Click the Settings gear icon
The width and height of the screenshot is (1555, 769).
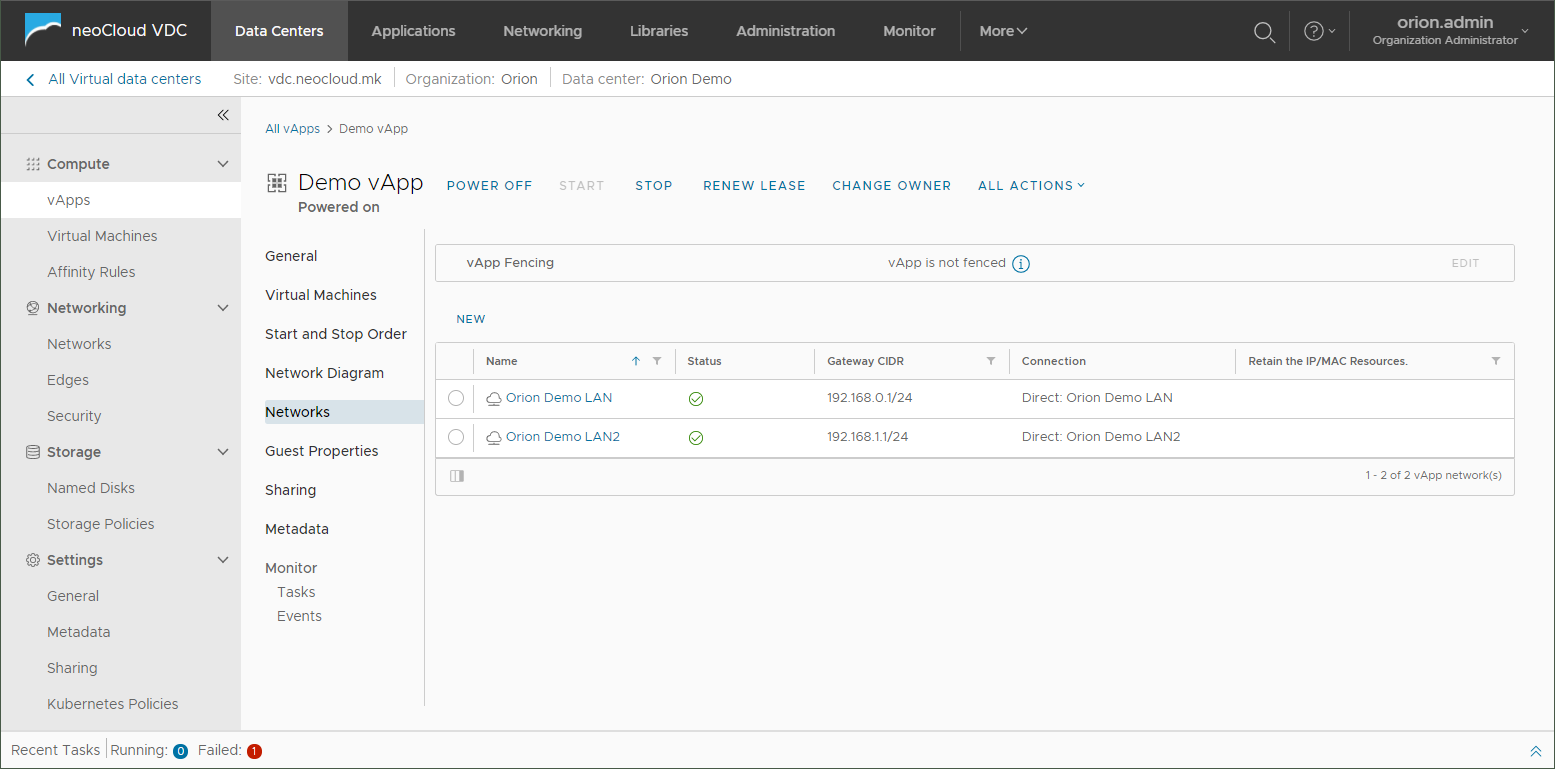[33, 560]
